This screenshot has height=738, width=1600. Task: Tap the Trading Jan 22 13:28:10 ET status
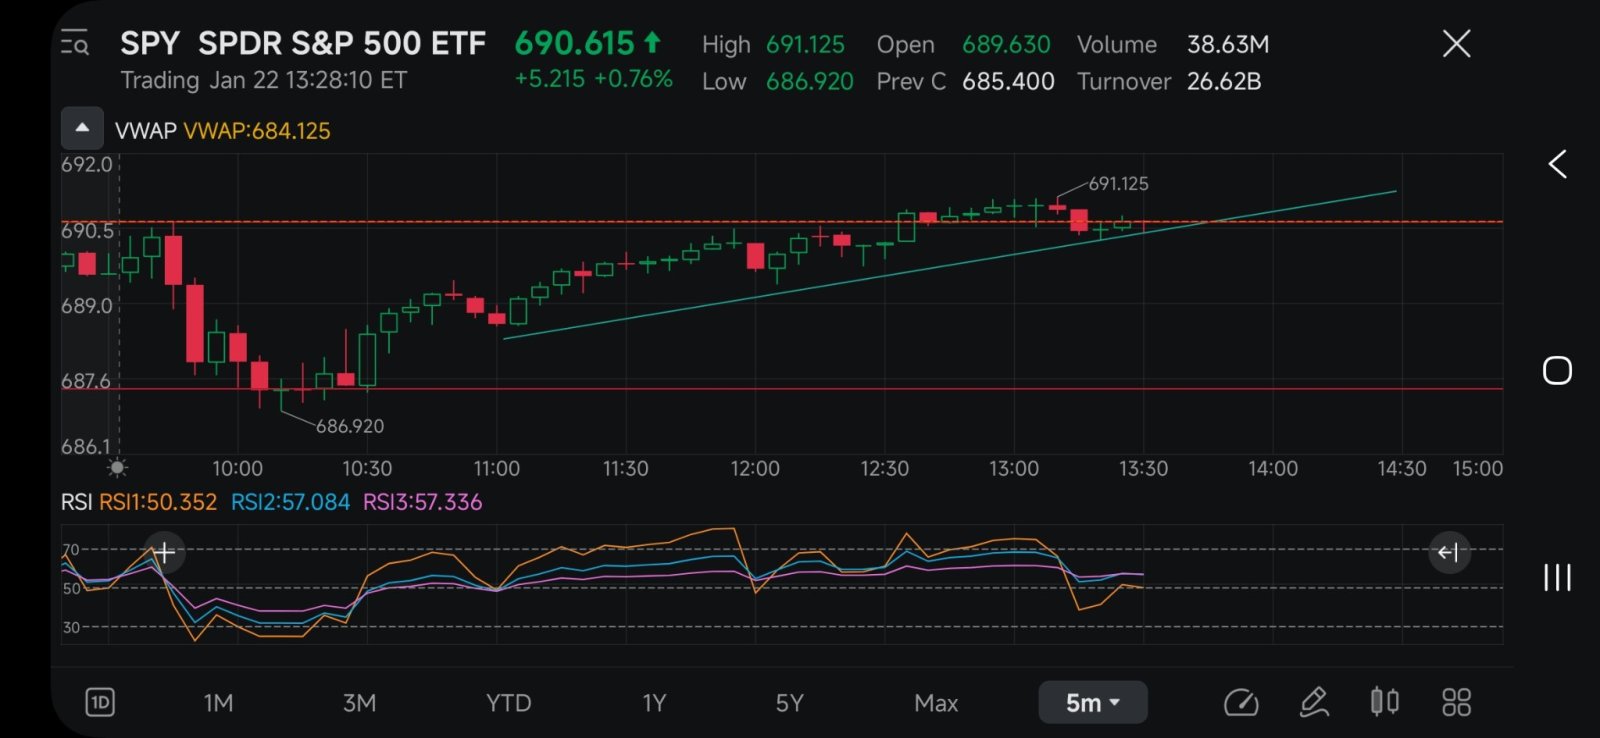click(x=264, y=80)
